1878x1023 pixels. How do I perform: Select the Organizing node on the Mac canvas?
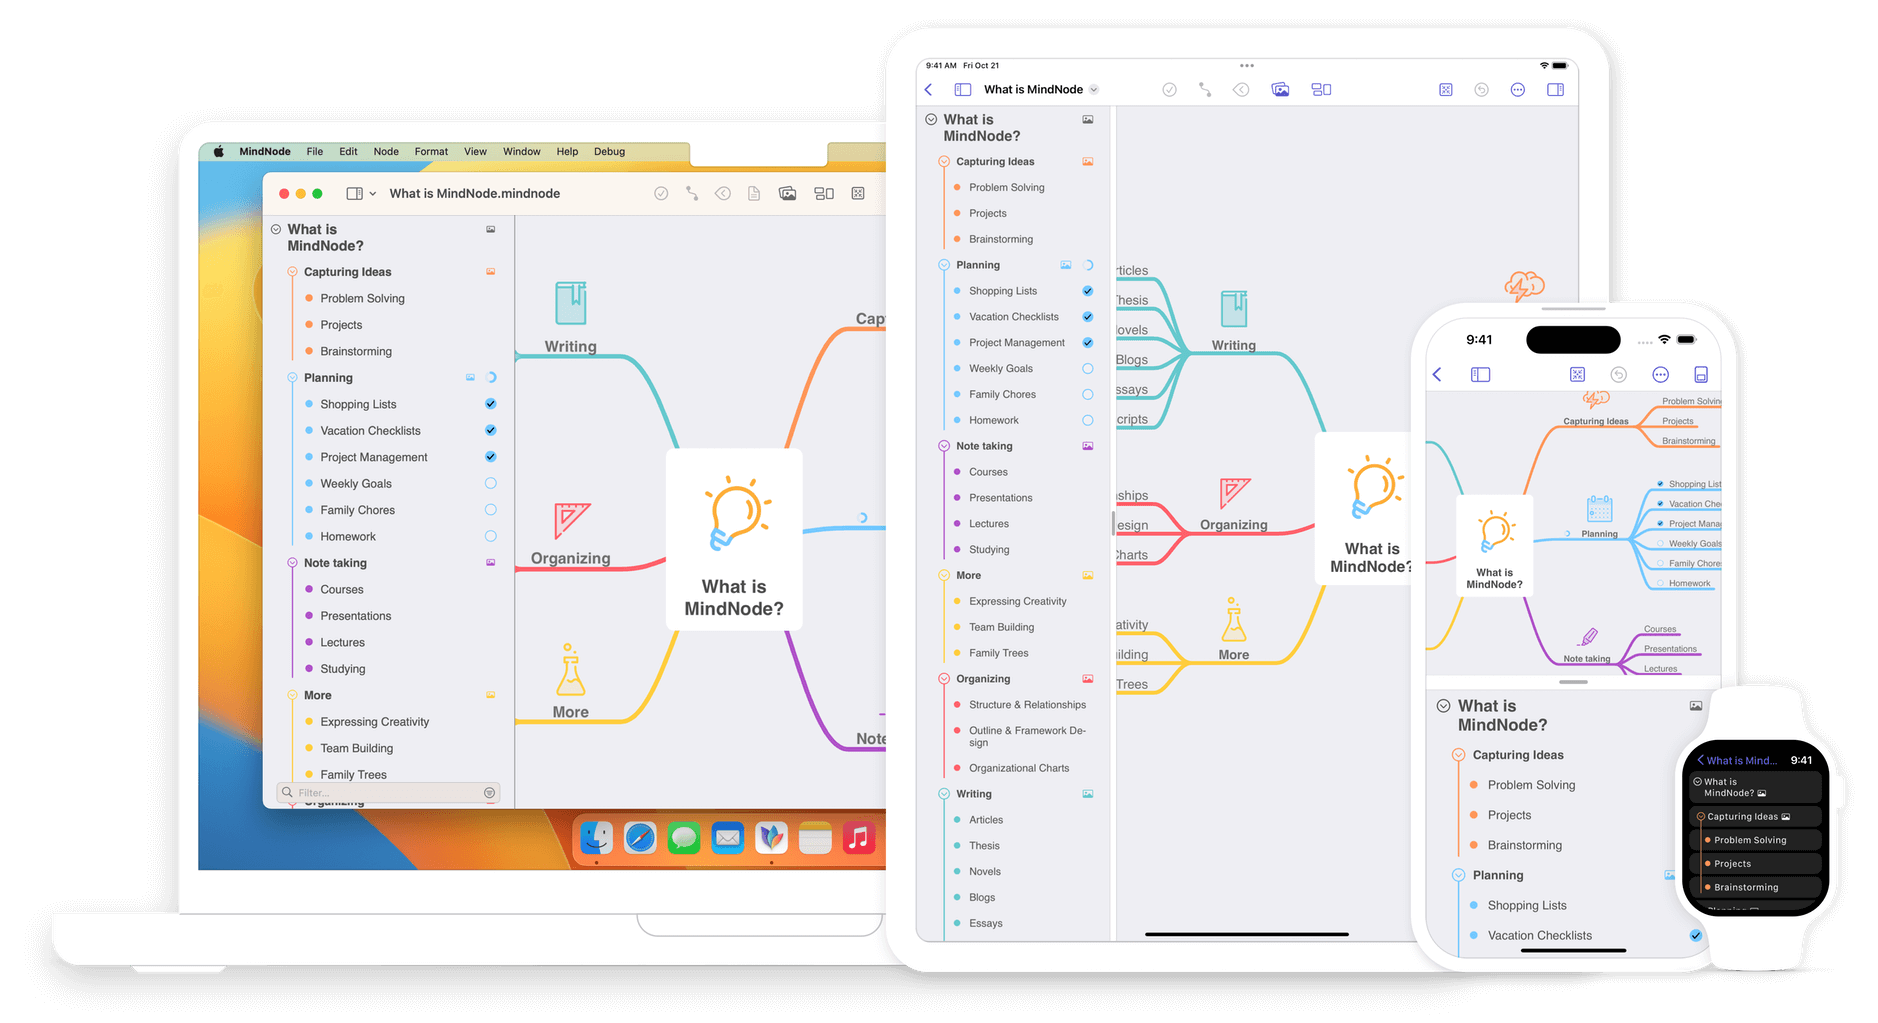tap(570, 558)
